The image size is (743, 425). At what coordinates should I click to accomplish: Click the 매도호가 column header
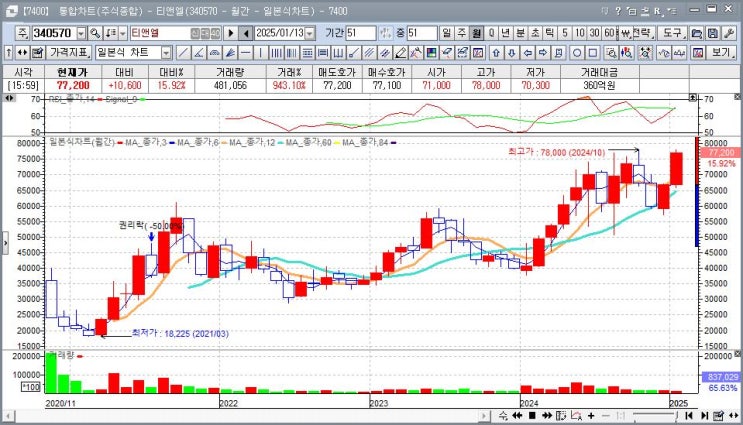coord(337,72)
